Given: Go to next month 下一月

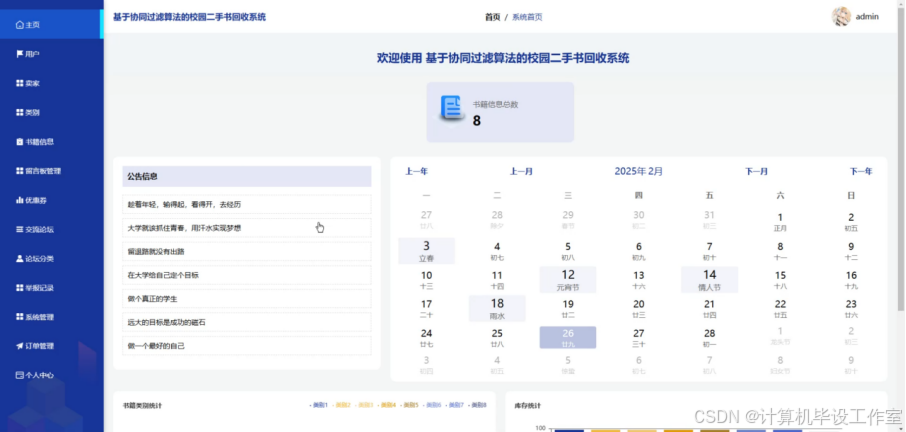Looking at the screenshot, I should point(756,172).
